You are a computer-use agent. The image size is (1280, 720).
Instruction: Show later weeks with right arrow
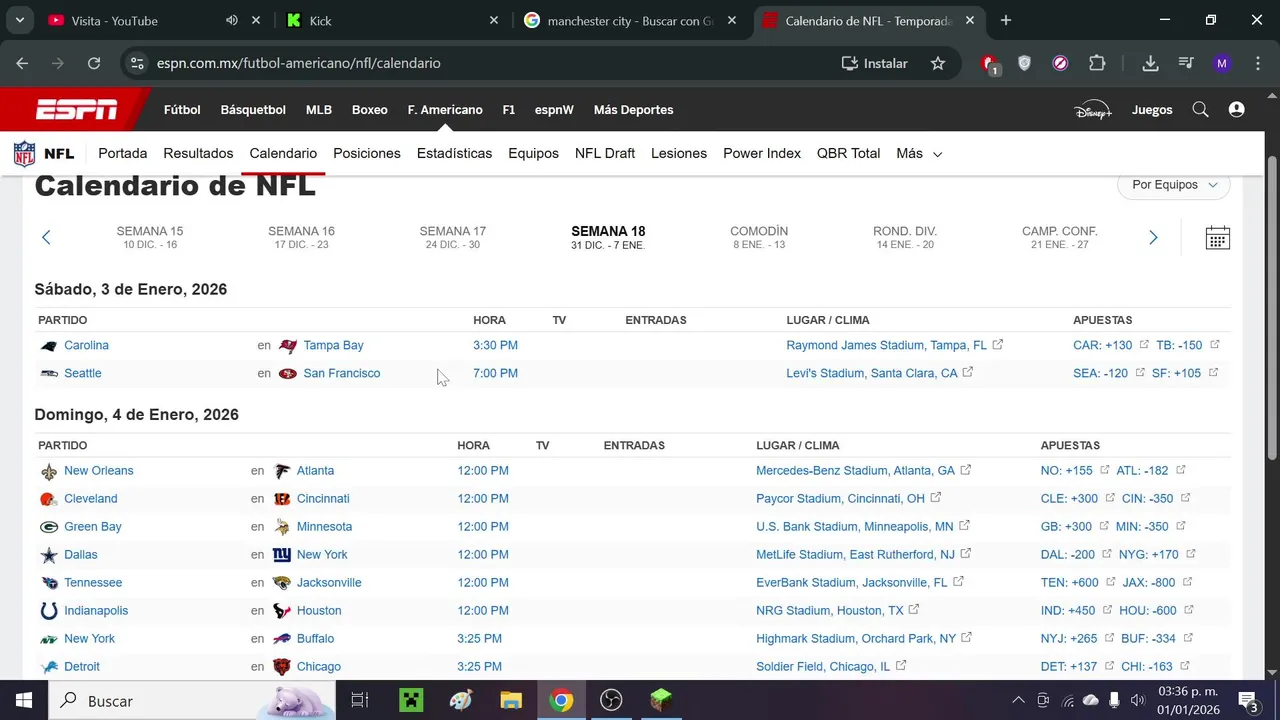point(1153,238)
